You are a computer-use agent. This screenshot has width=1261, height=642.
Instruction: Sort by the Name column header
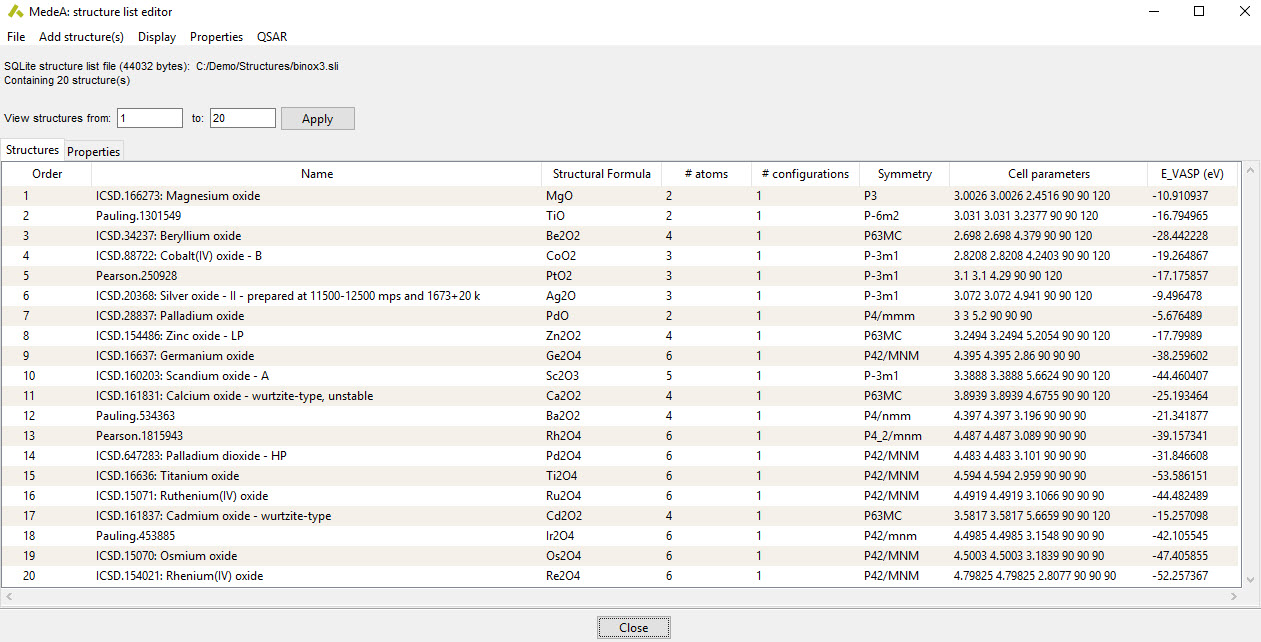316,174
